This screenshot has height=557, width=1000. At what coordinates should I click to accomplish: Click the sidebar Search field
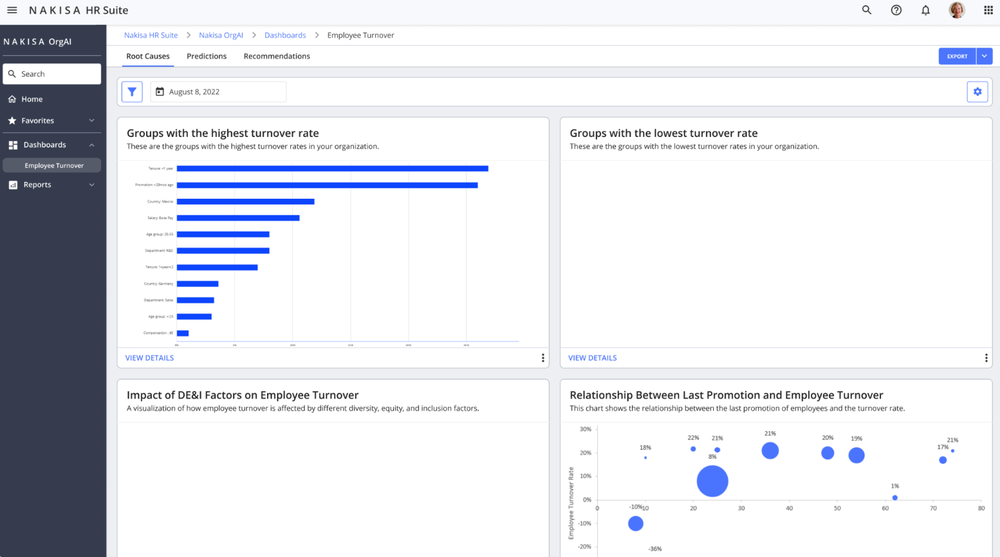coord(52,74)
